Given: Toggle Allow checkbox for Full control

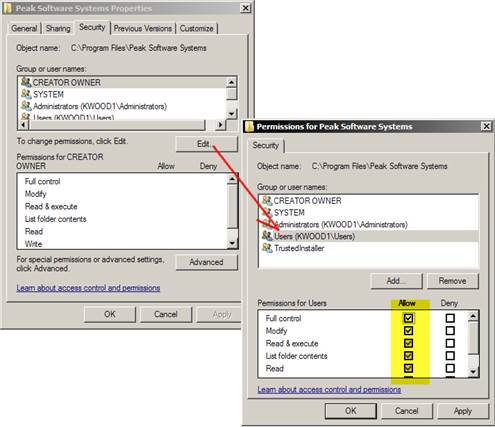Looking at the screenshot, I should pyautogui.click(x=408, y=318).
